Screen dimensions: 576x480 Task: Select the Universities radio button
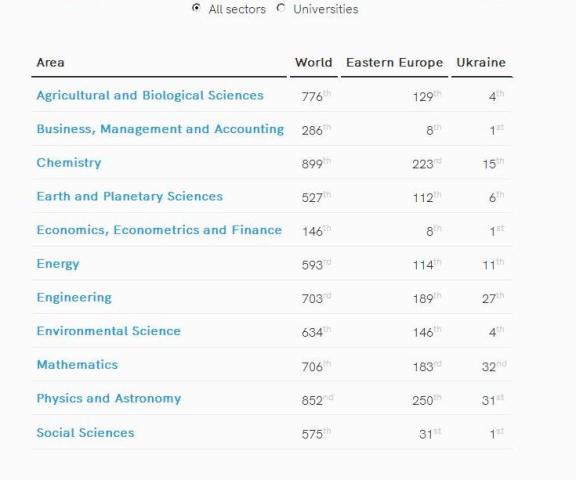[281, 8]
